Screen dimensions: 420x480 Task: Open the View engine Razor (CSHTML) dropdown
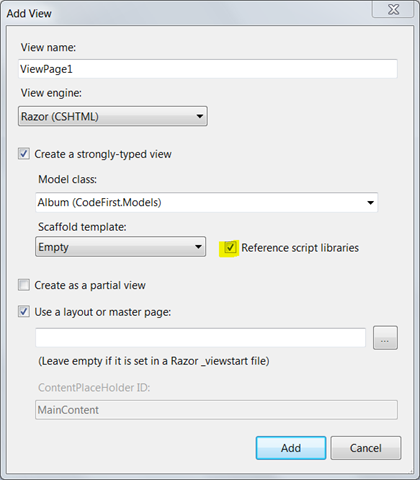pyautogui.click(x=113, y=116)
